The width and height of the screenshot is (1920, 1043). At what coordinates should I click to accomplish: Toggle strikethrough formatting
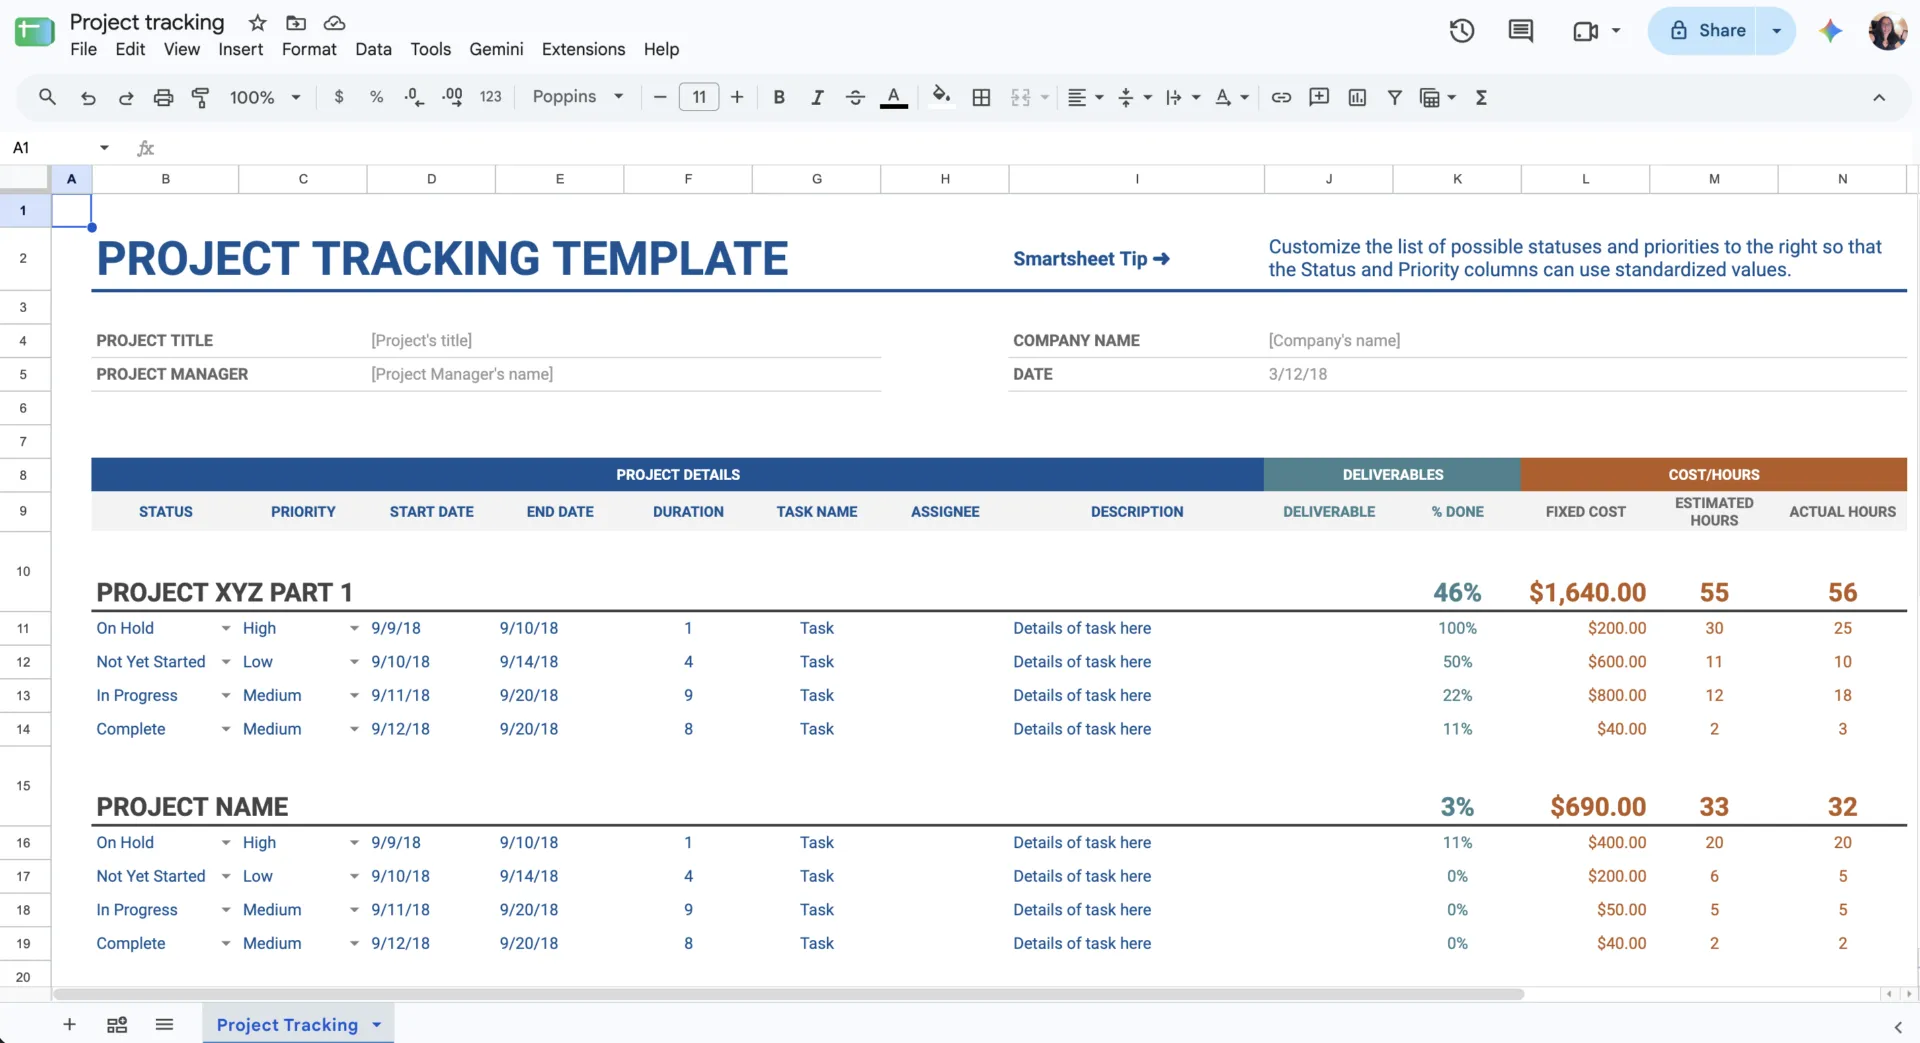tap(855, 97)
